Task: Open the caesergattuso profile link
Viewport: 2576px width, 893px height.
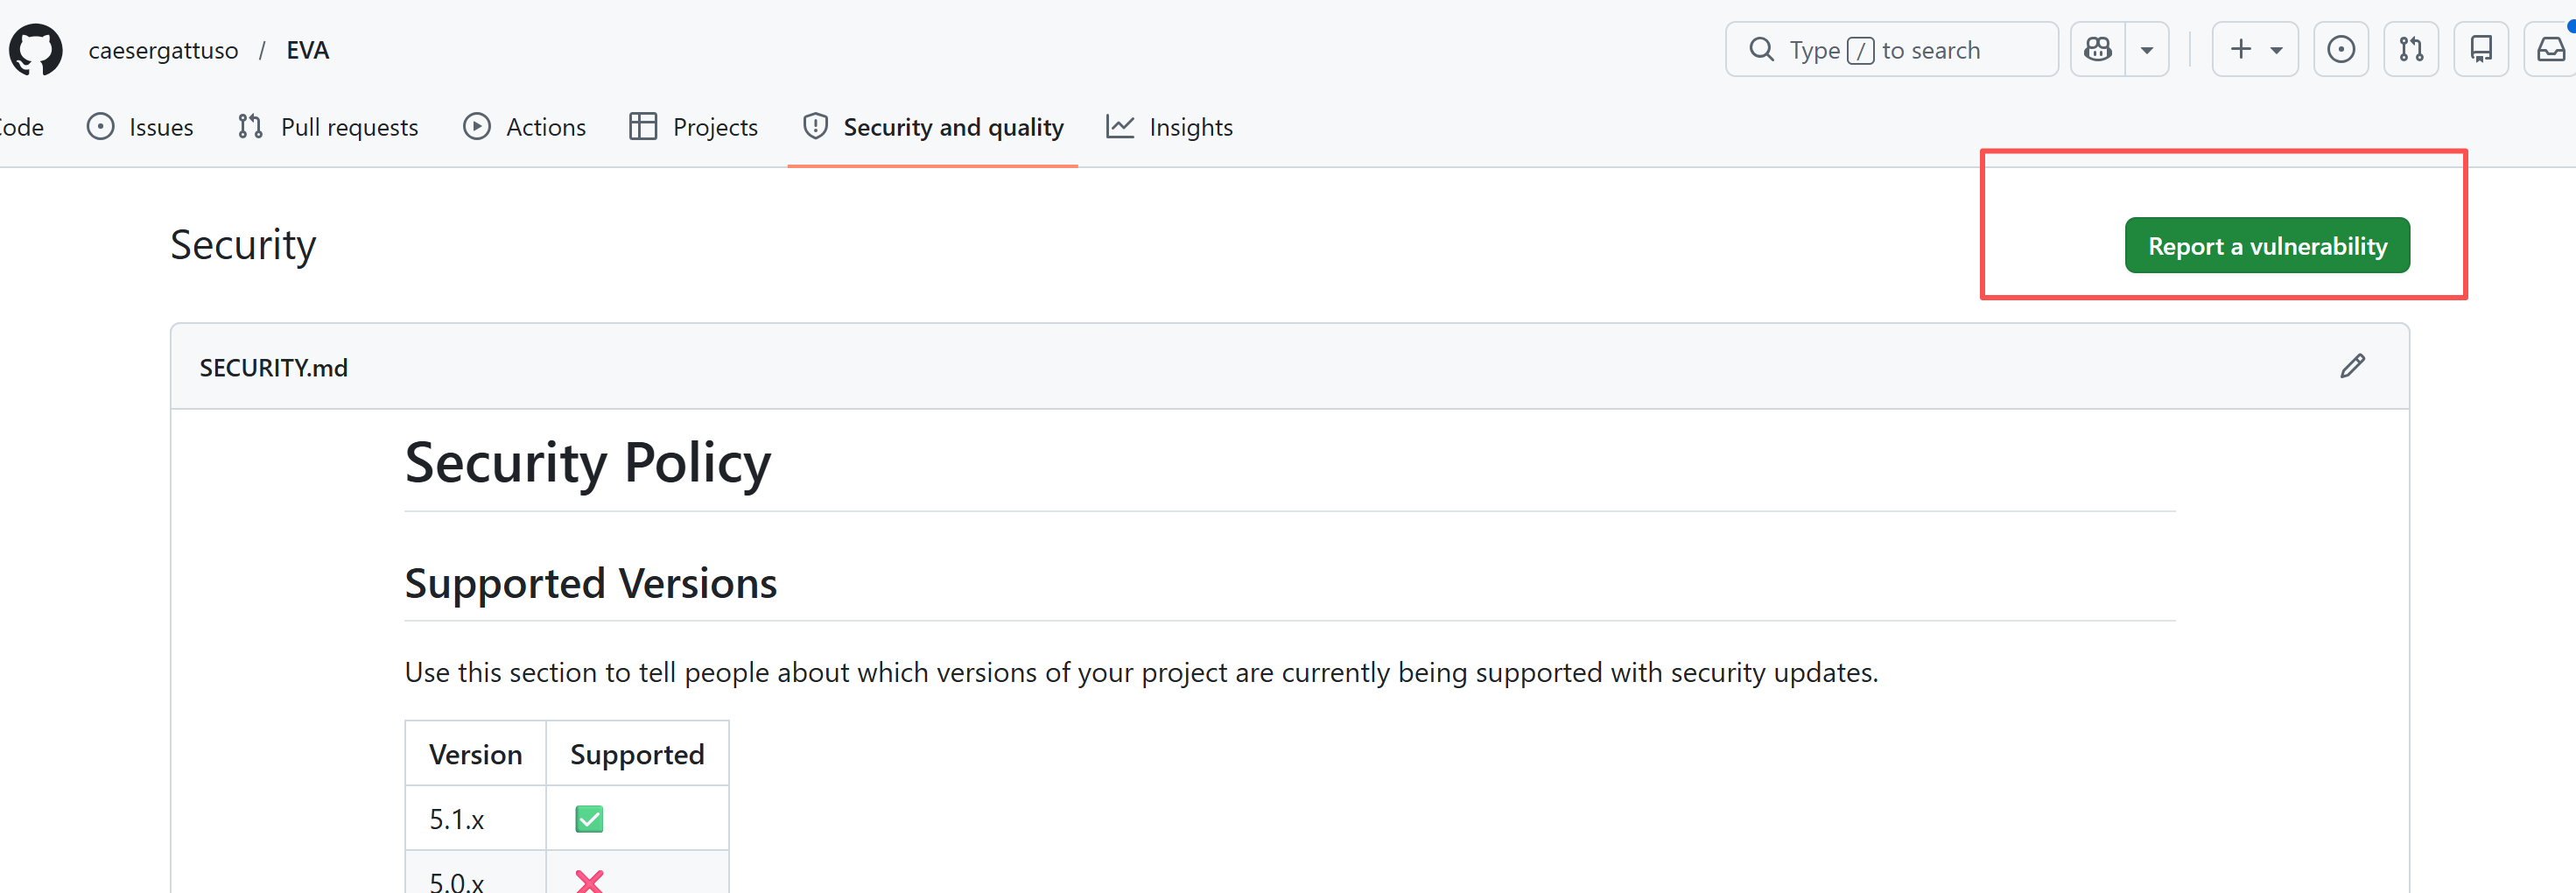Action: point(163,50)
